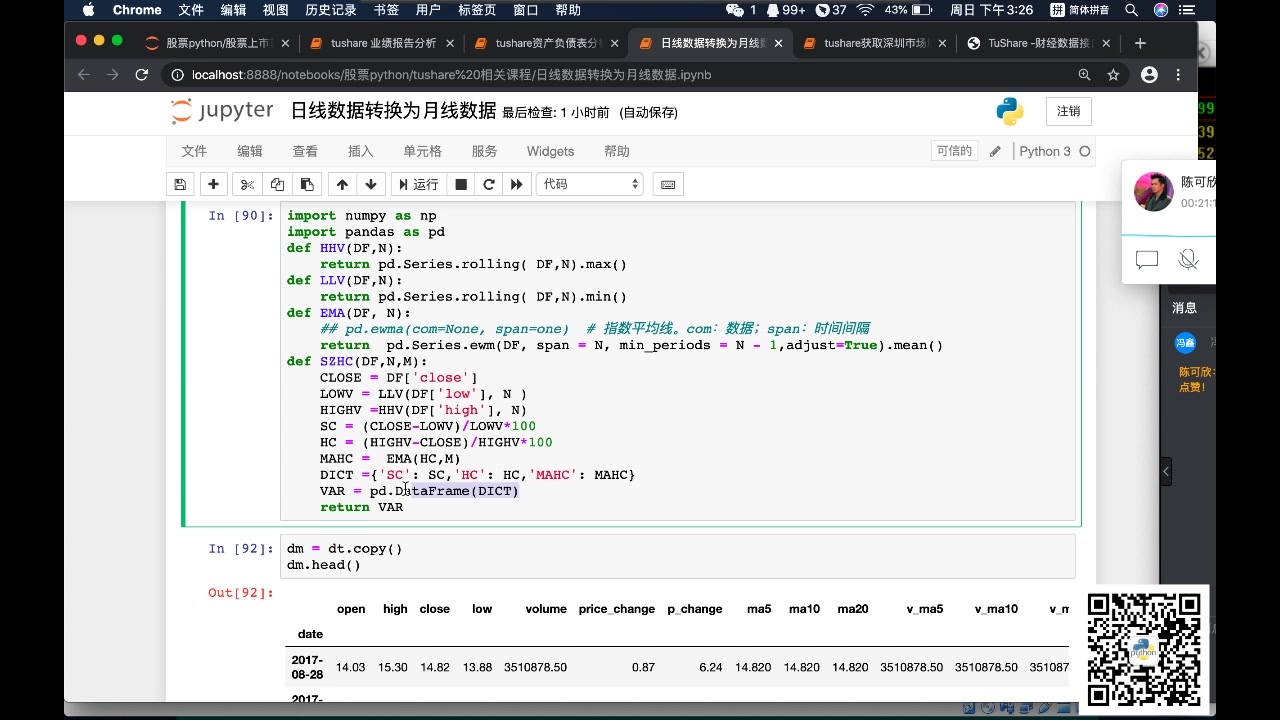Move selected cell up with up arrow

point(342,184)
